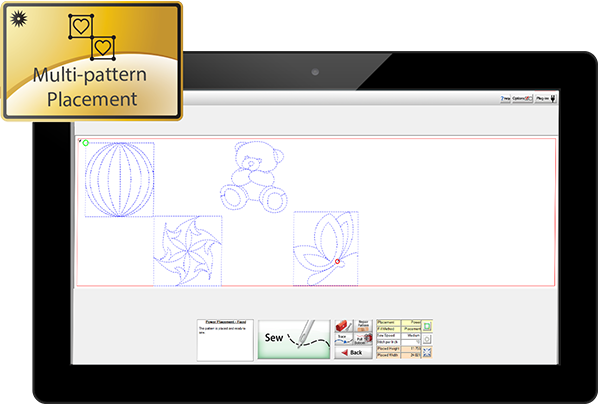Open the Help menu
598x405 pixels.
pyautogui.click(x=505, y=98)
